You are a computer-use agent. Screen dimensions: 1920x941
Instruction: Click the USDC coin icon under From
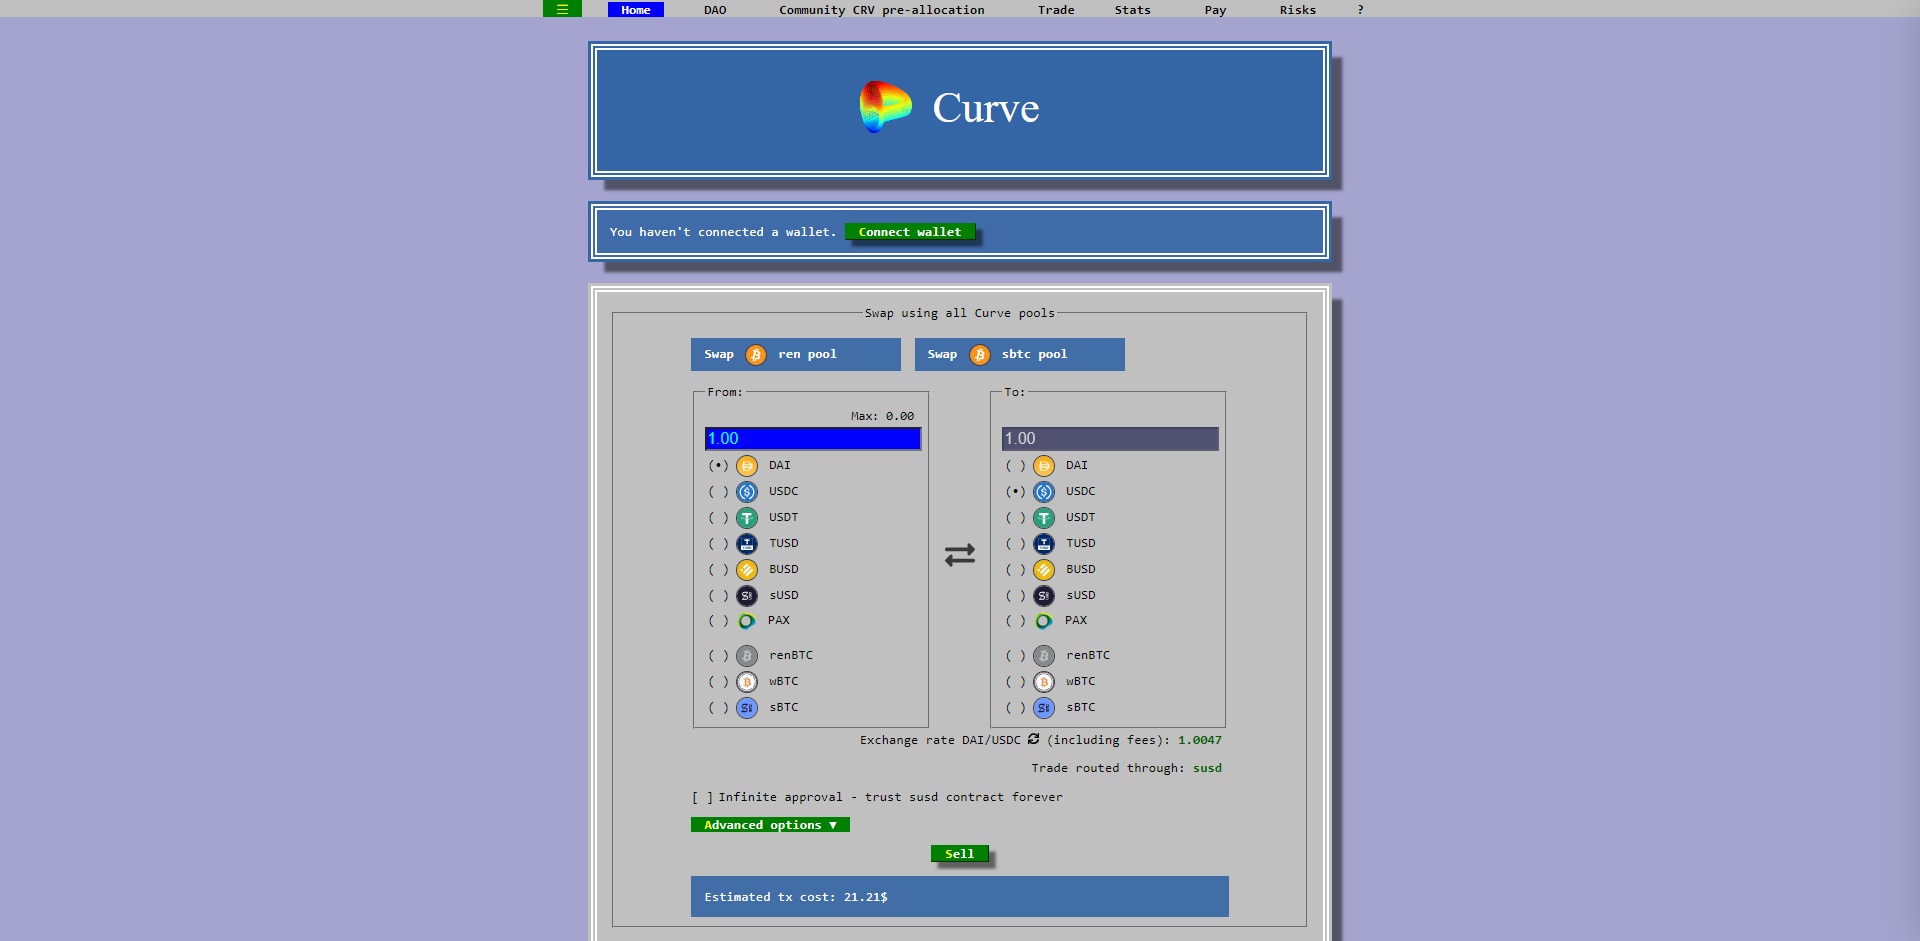(747, 492)
